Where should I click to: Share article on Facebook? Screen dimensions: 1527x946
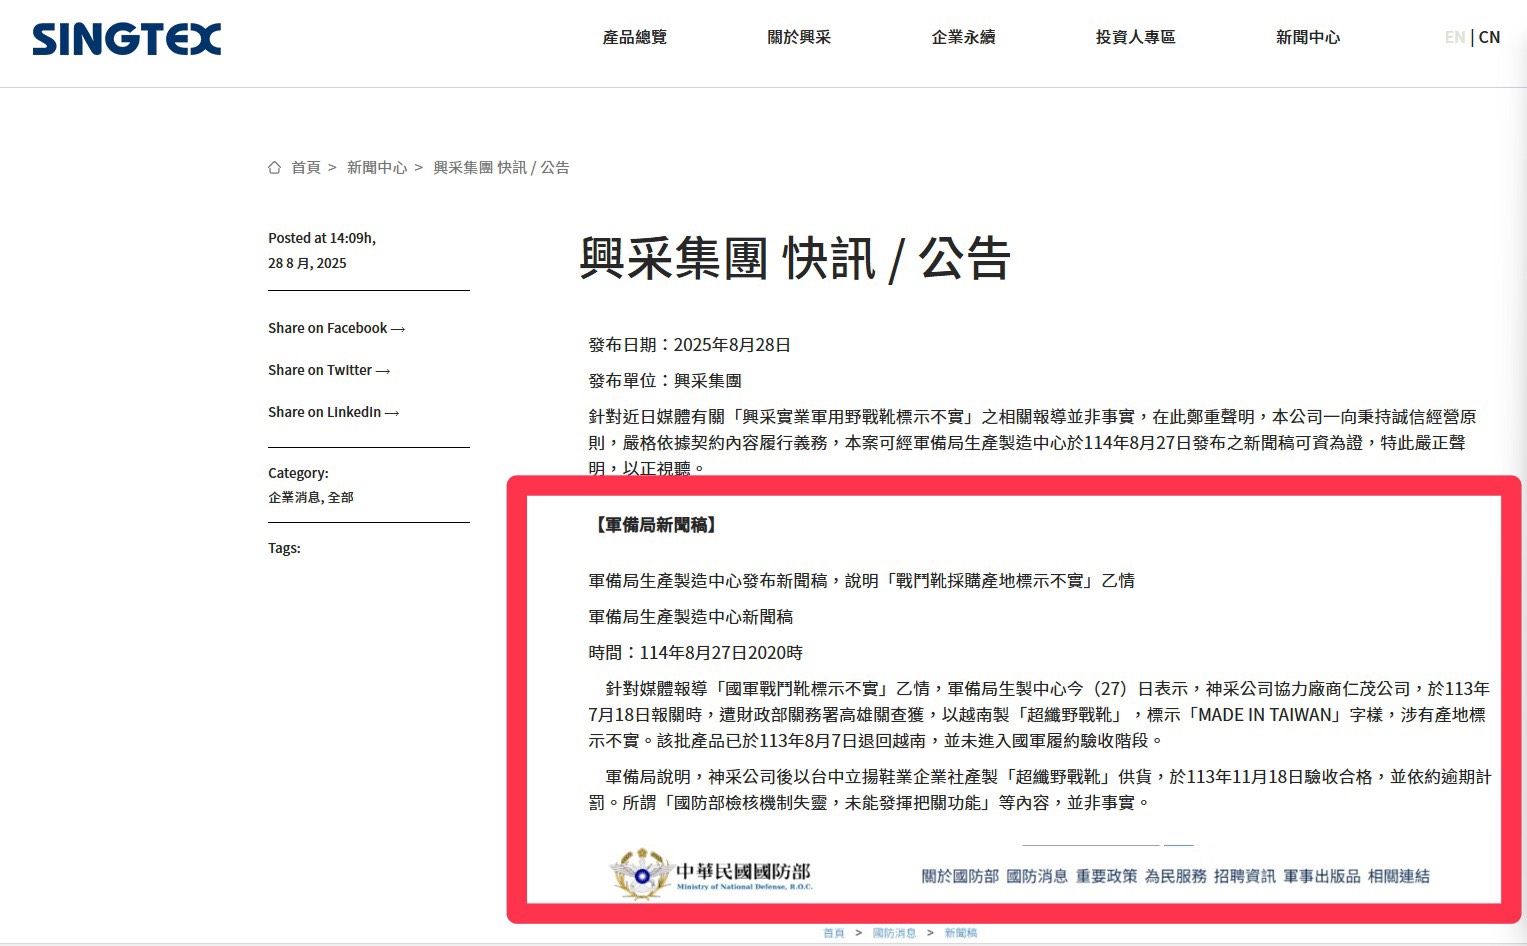point(336,328)
